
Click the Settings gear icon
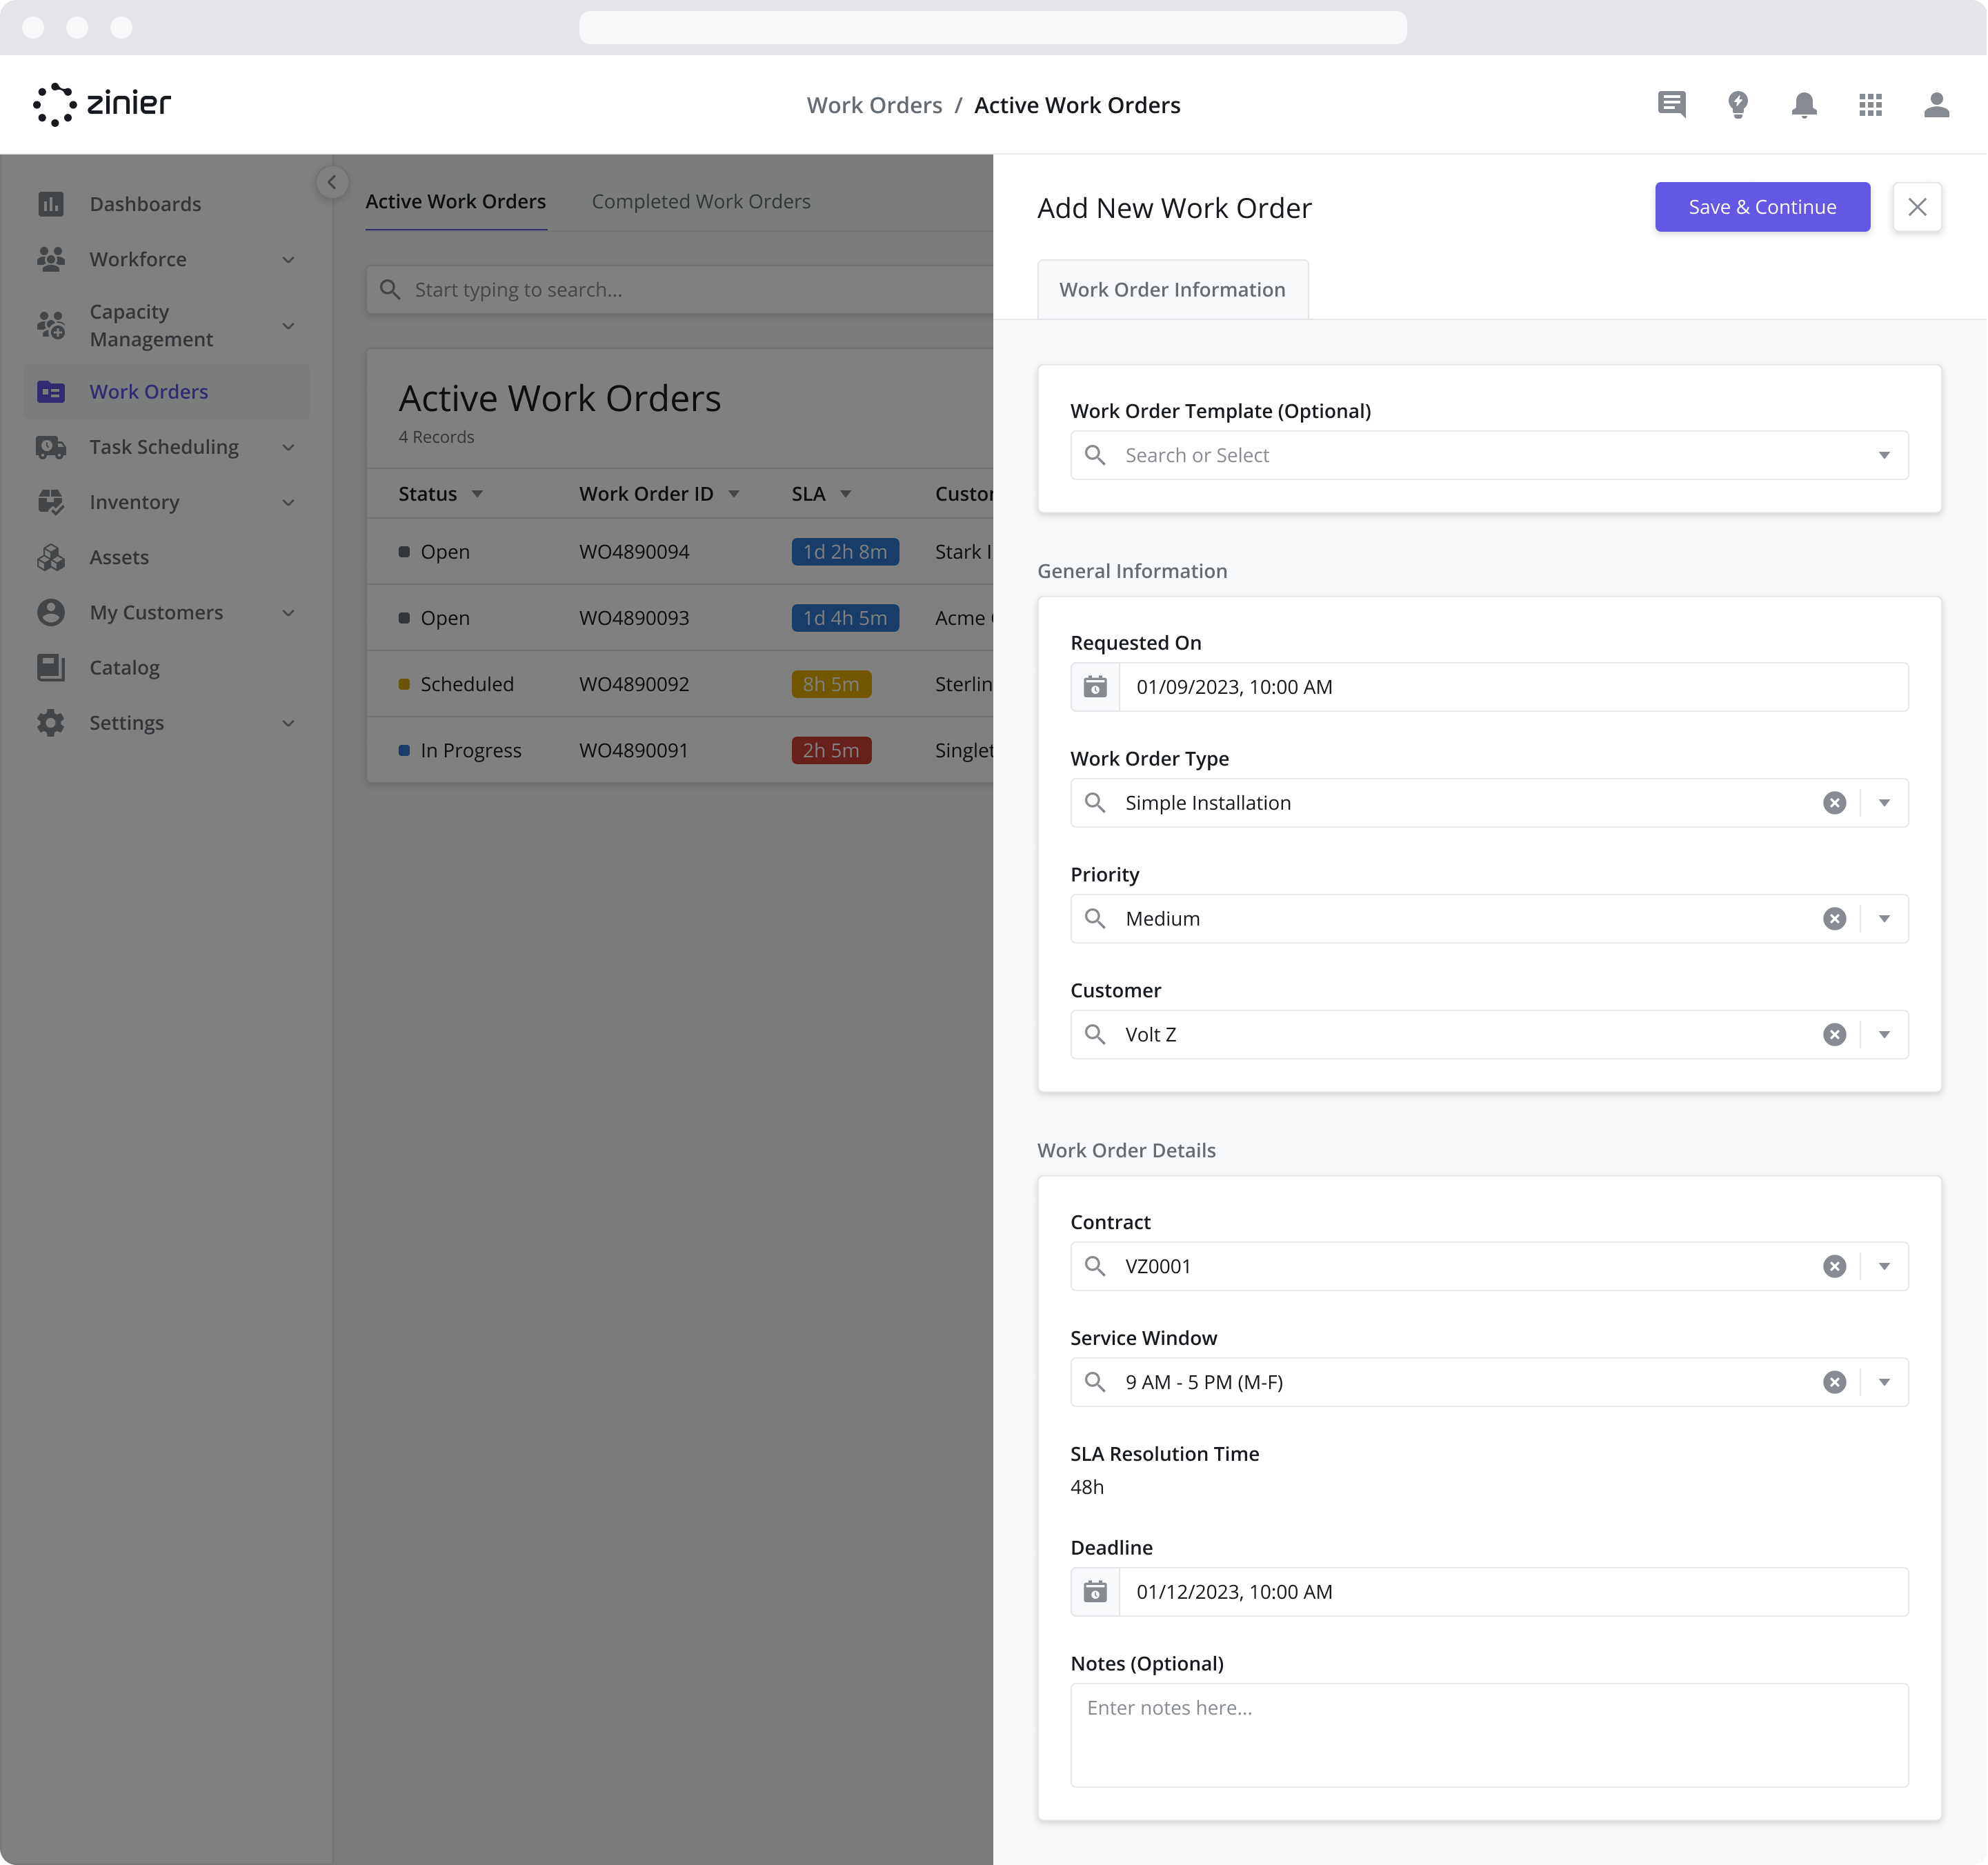coord(51,722)
